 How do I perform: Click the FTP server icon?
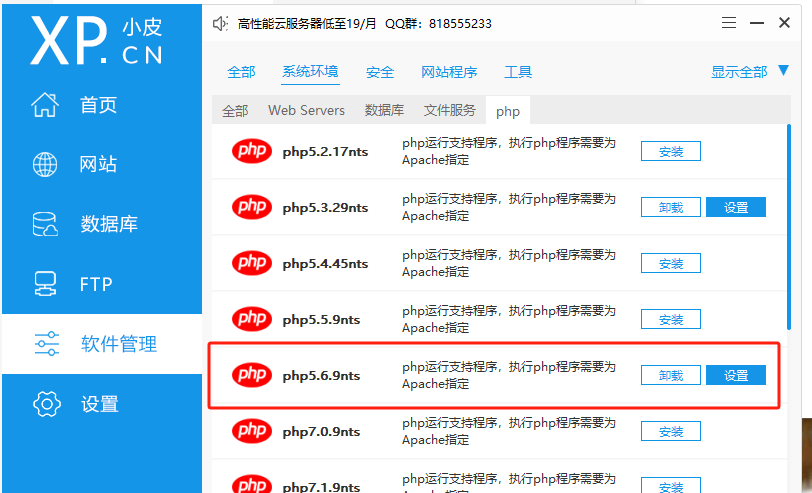pyautogui.click(x=45, y=284)
